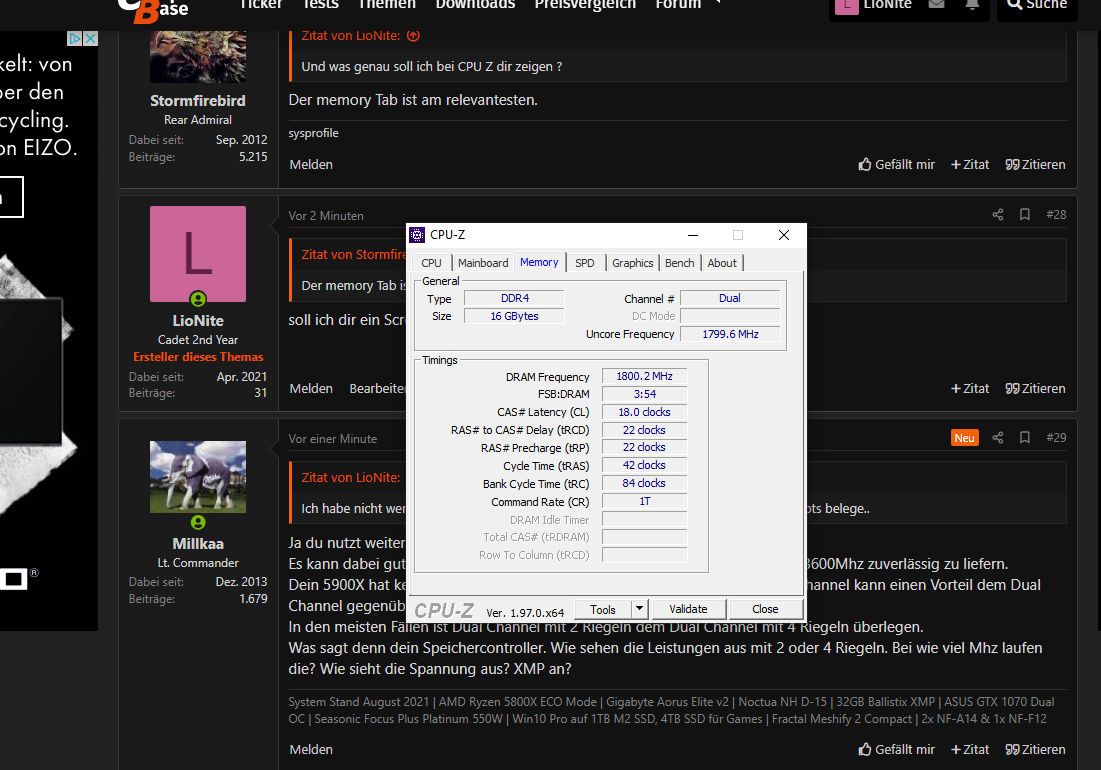
Task: Report Millkaa's post via Melden
Action: pos(311,750)
